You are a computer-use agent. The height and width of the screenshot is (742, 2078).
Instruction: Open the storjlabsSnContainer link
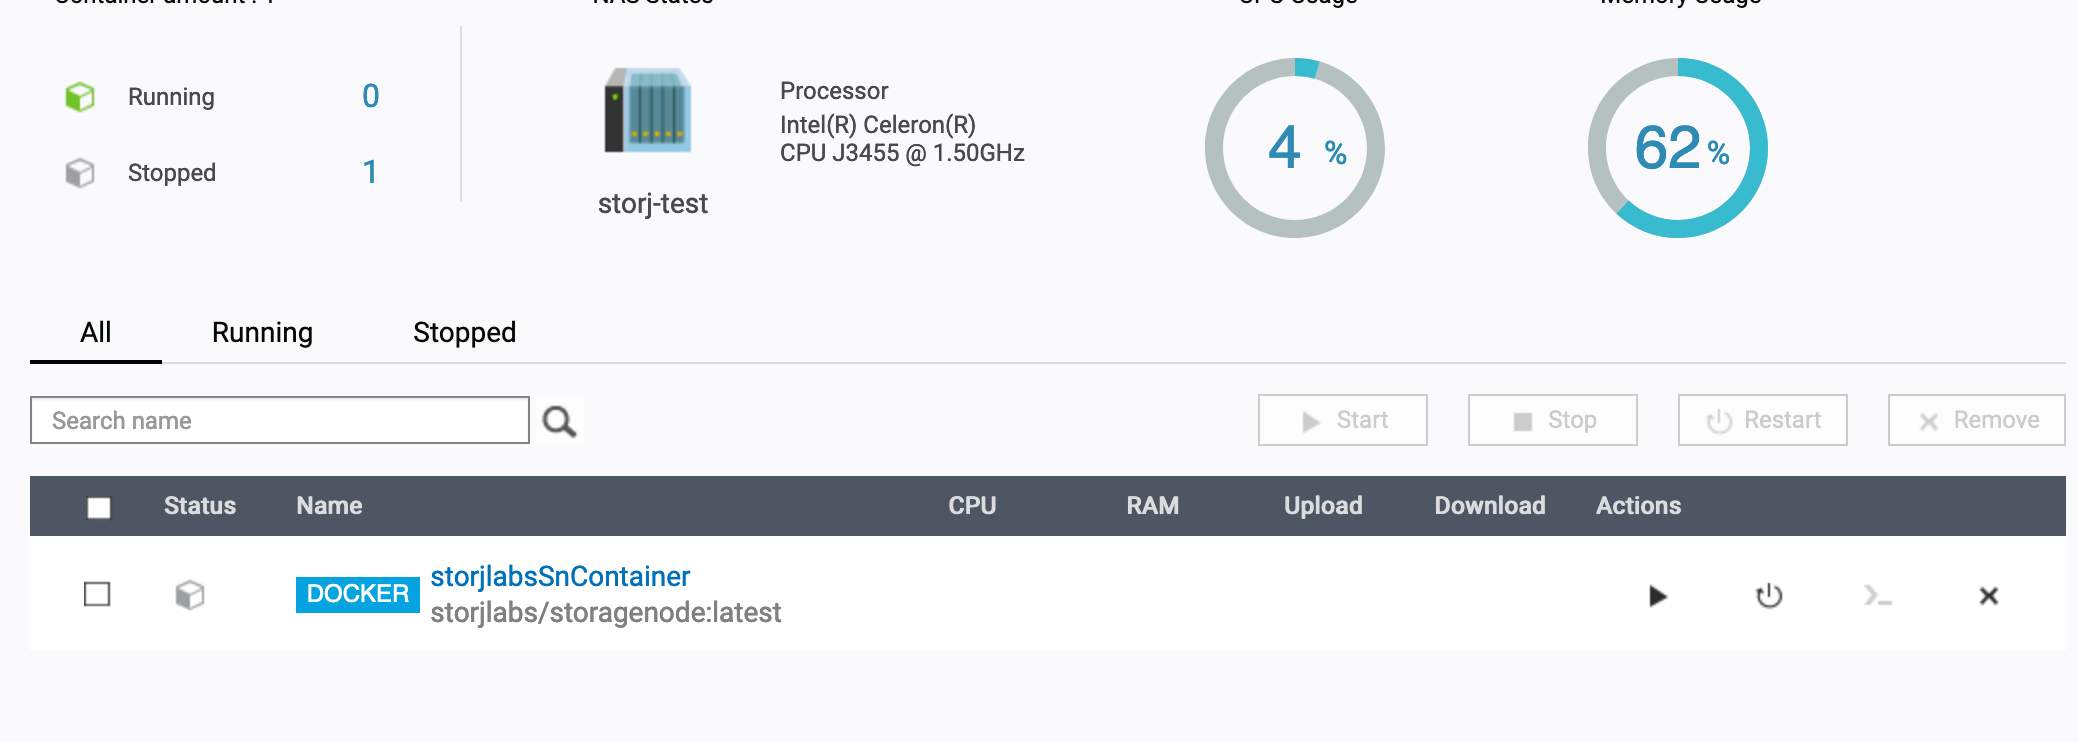click(560, 577)
